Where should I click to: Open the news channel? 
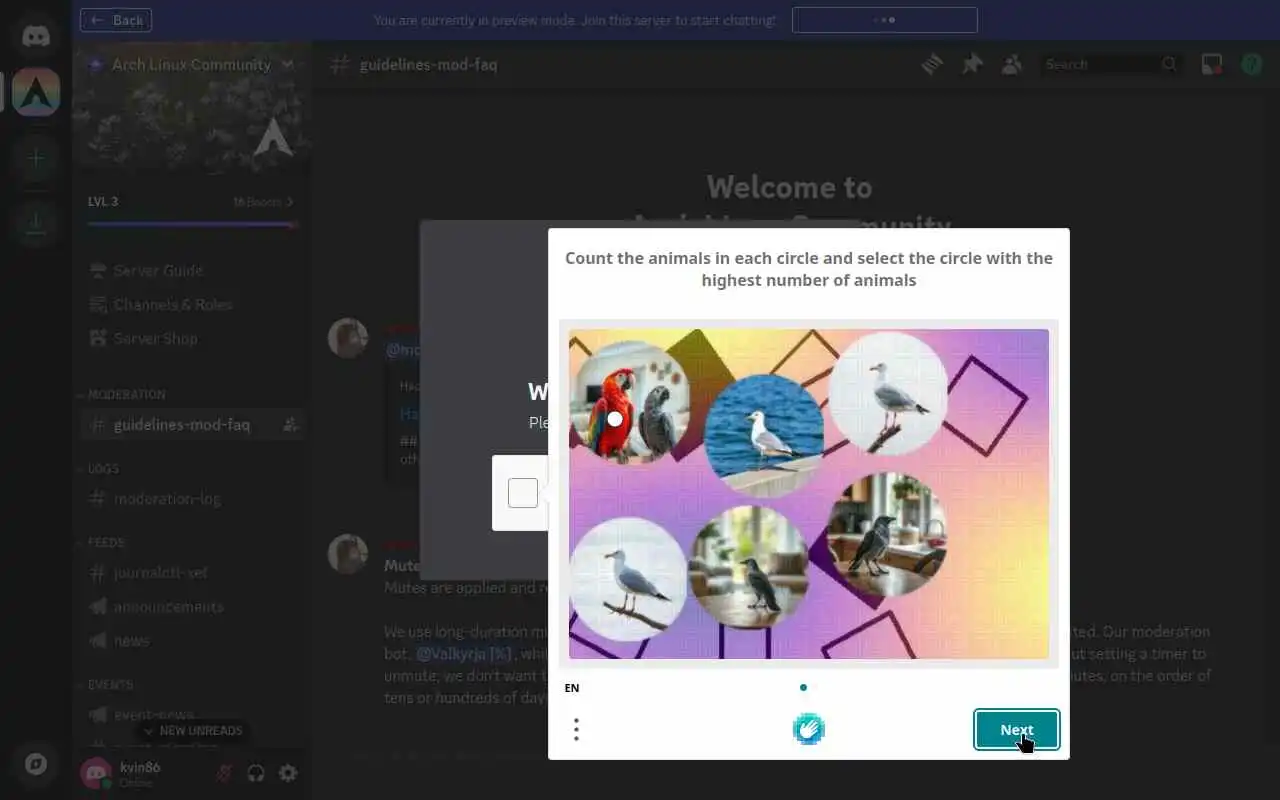(192, 640)
